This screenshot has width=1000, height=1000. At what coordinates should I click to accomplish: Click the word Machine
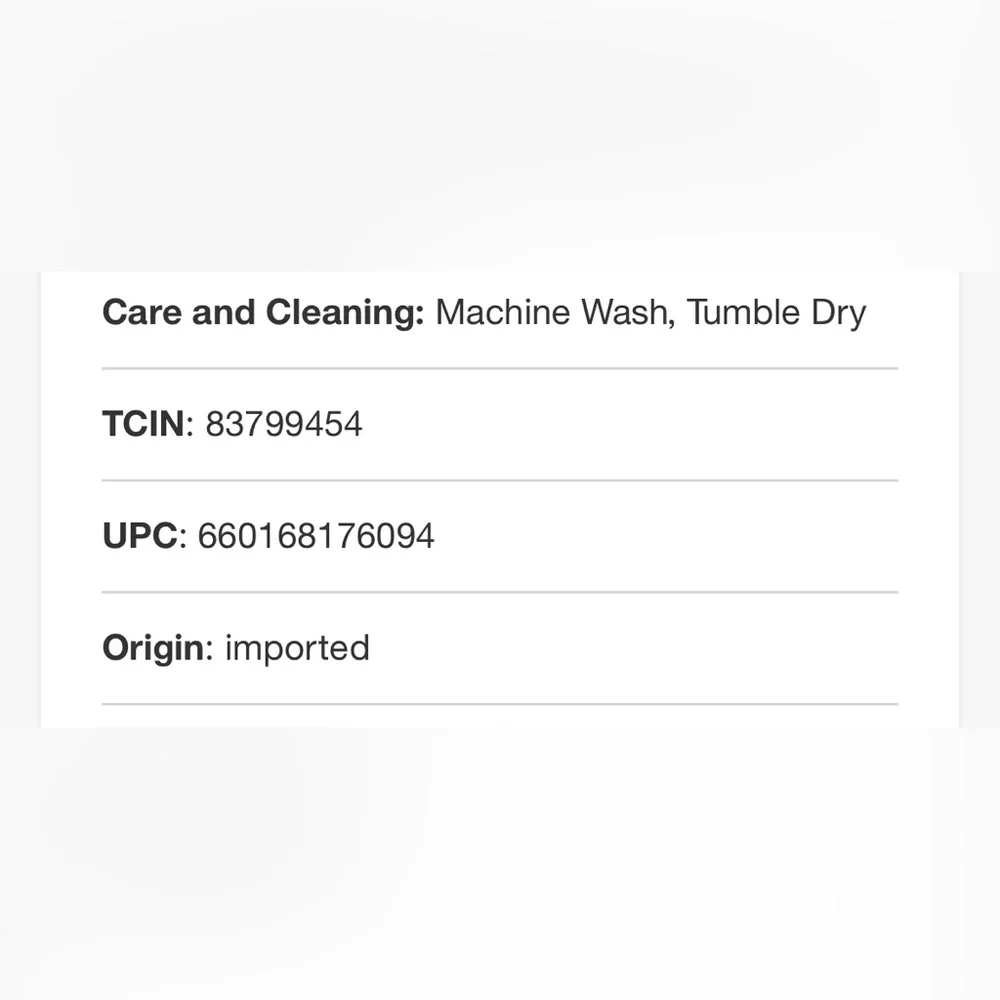(x=503, y=312)
